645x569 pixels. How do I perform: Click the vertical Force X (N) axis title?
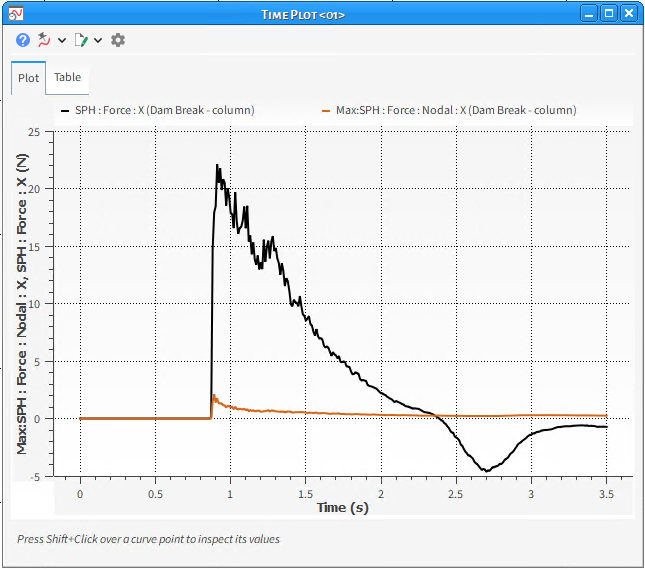click(x=21, y=304)
